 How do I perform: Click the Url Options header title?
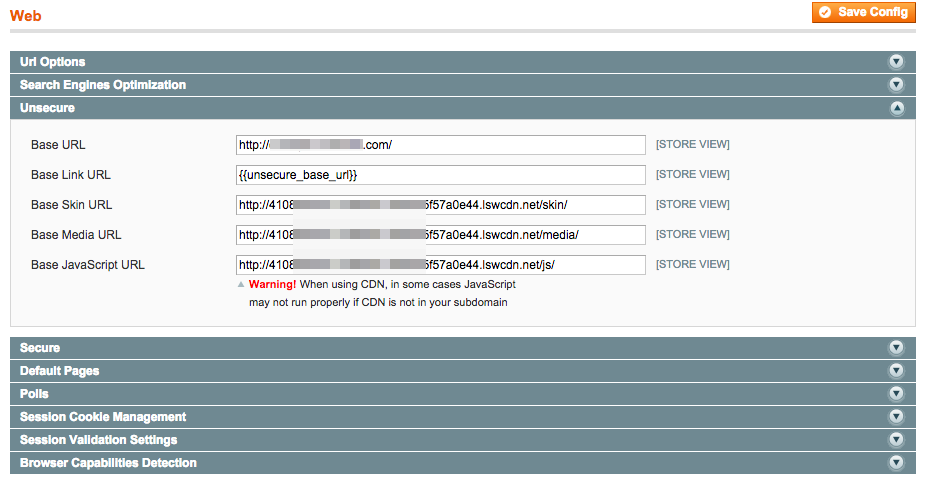(x=52, y=62)
